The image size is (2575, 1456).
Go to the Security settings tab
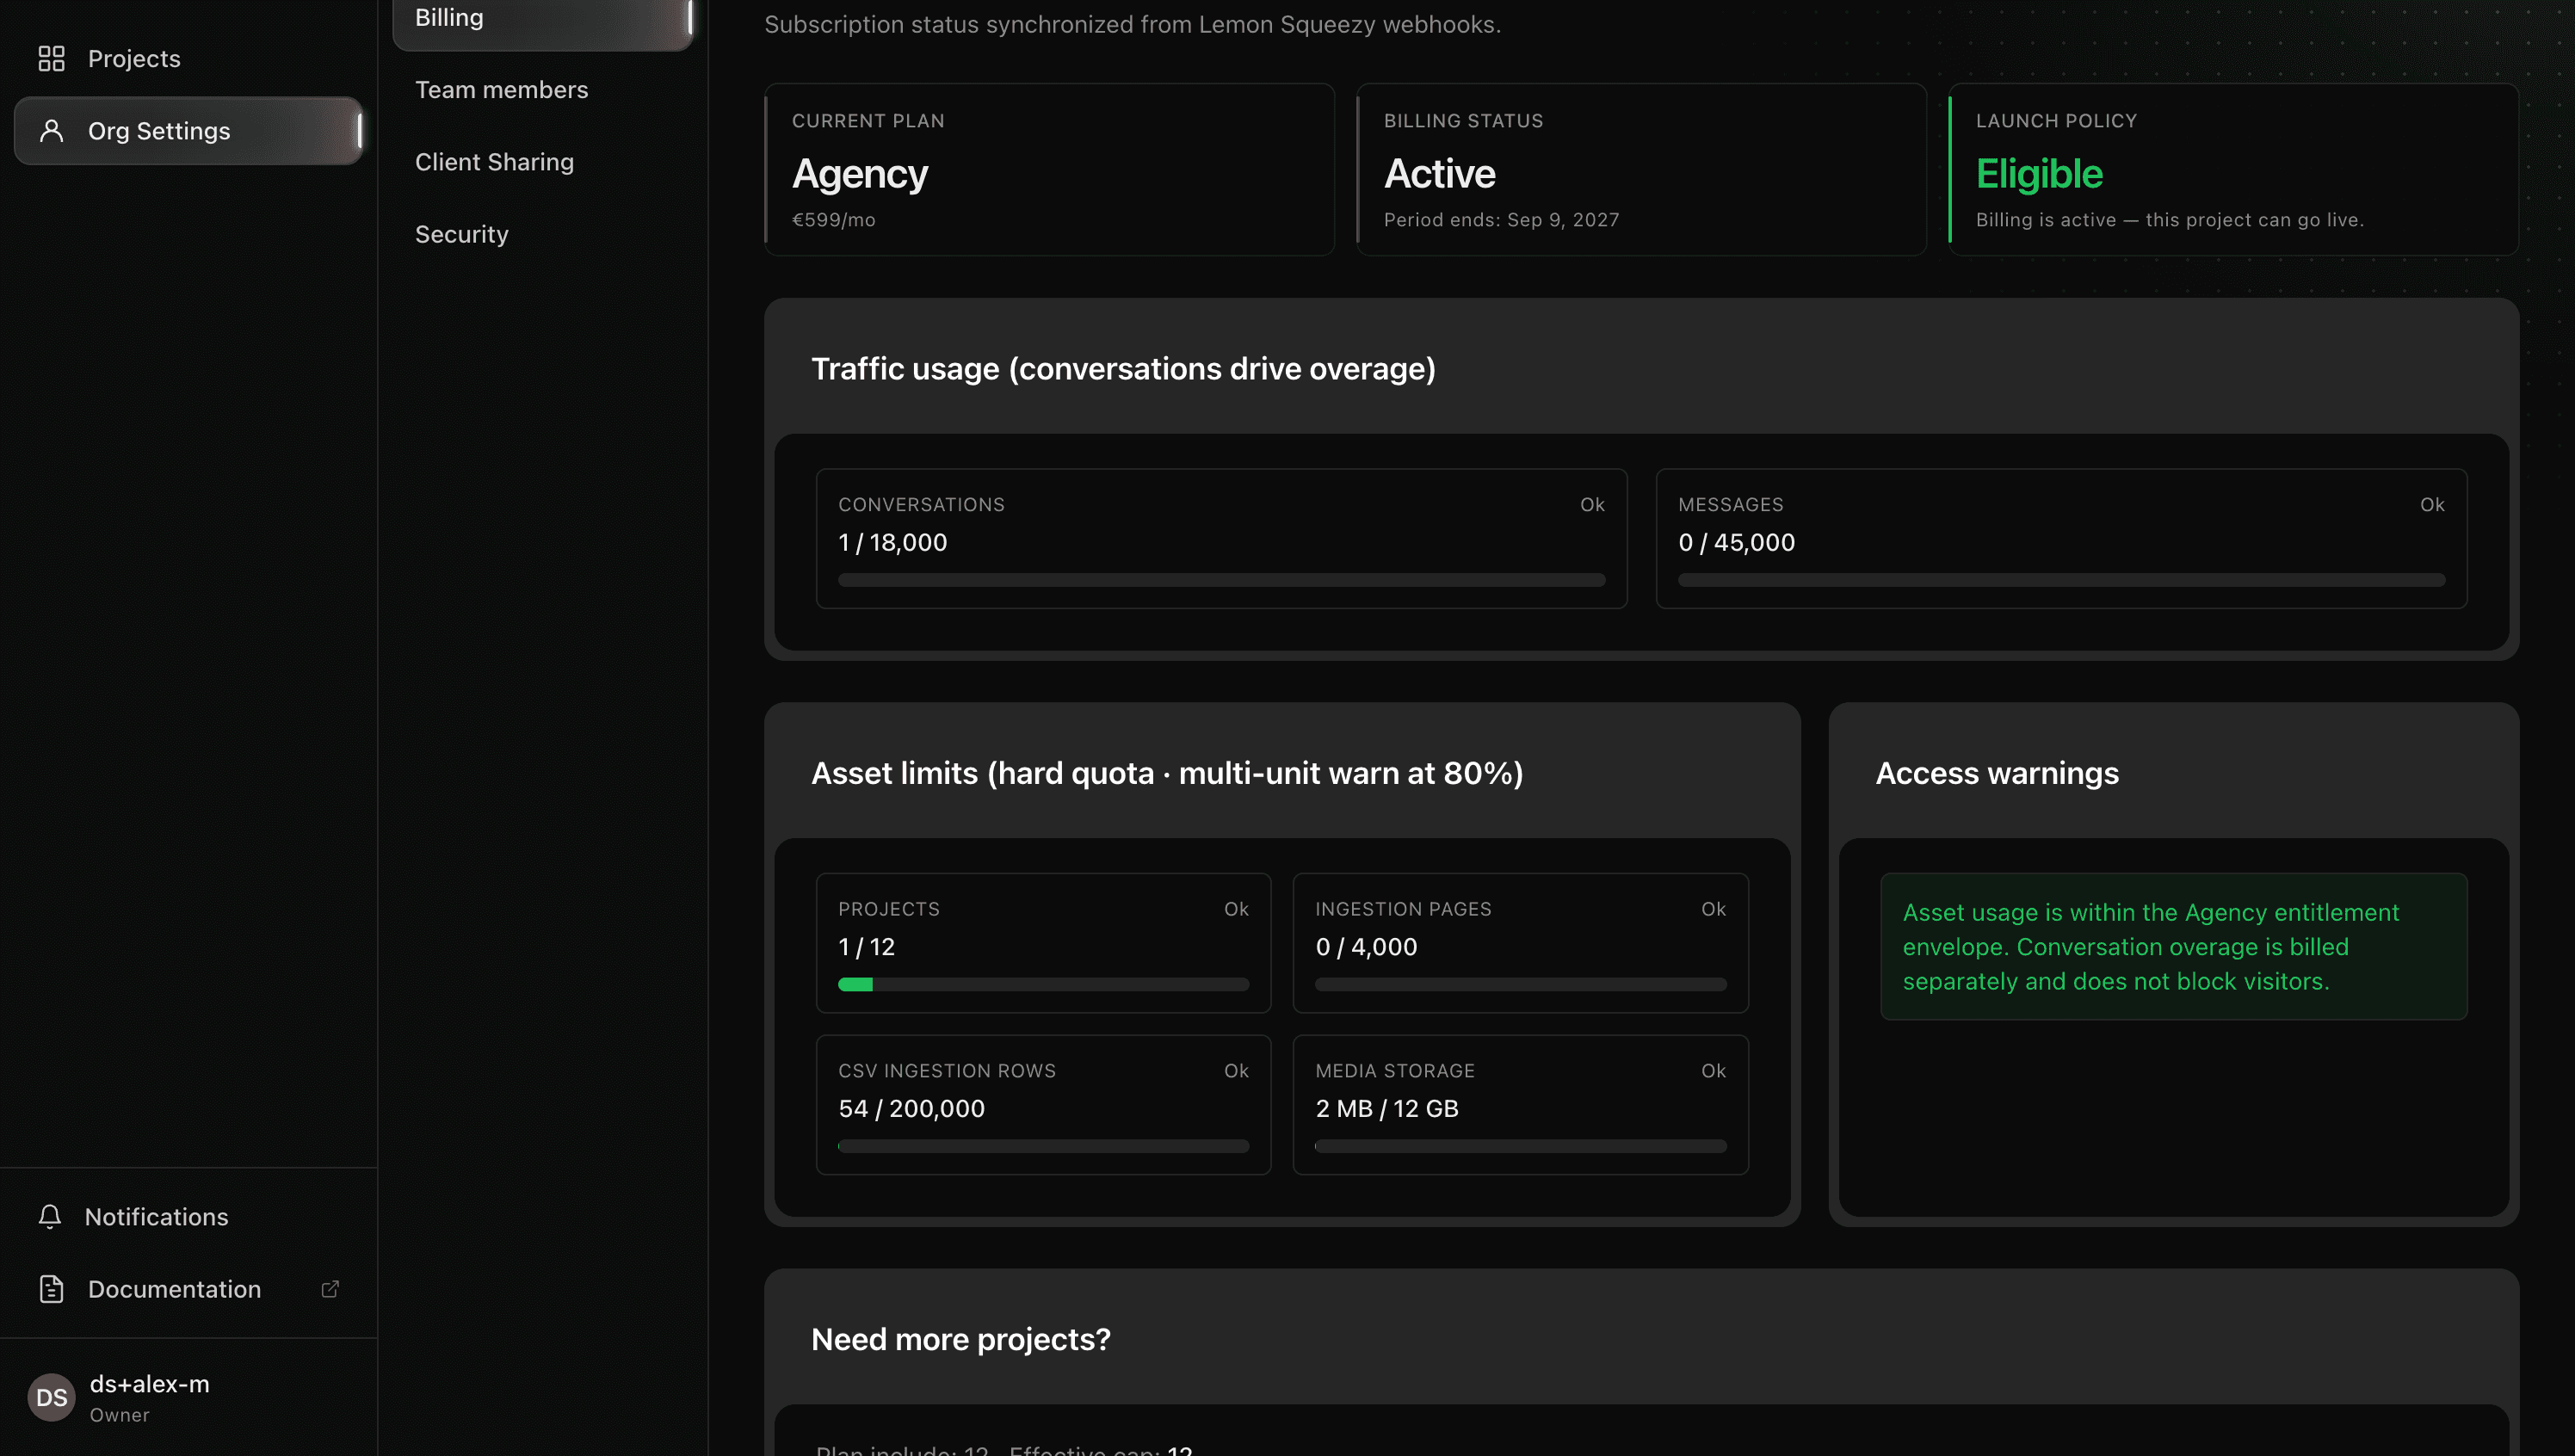(543, 234)
